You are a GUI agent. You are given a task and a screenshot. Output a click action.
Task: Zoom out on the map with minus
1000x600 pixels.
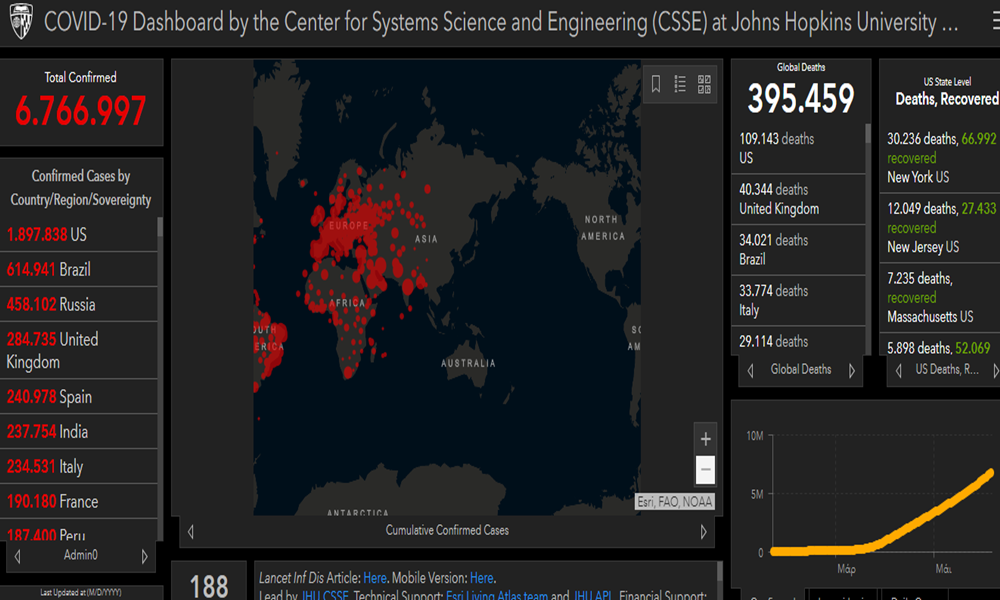click(705, 469)
